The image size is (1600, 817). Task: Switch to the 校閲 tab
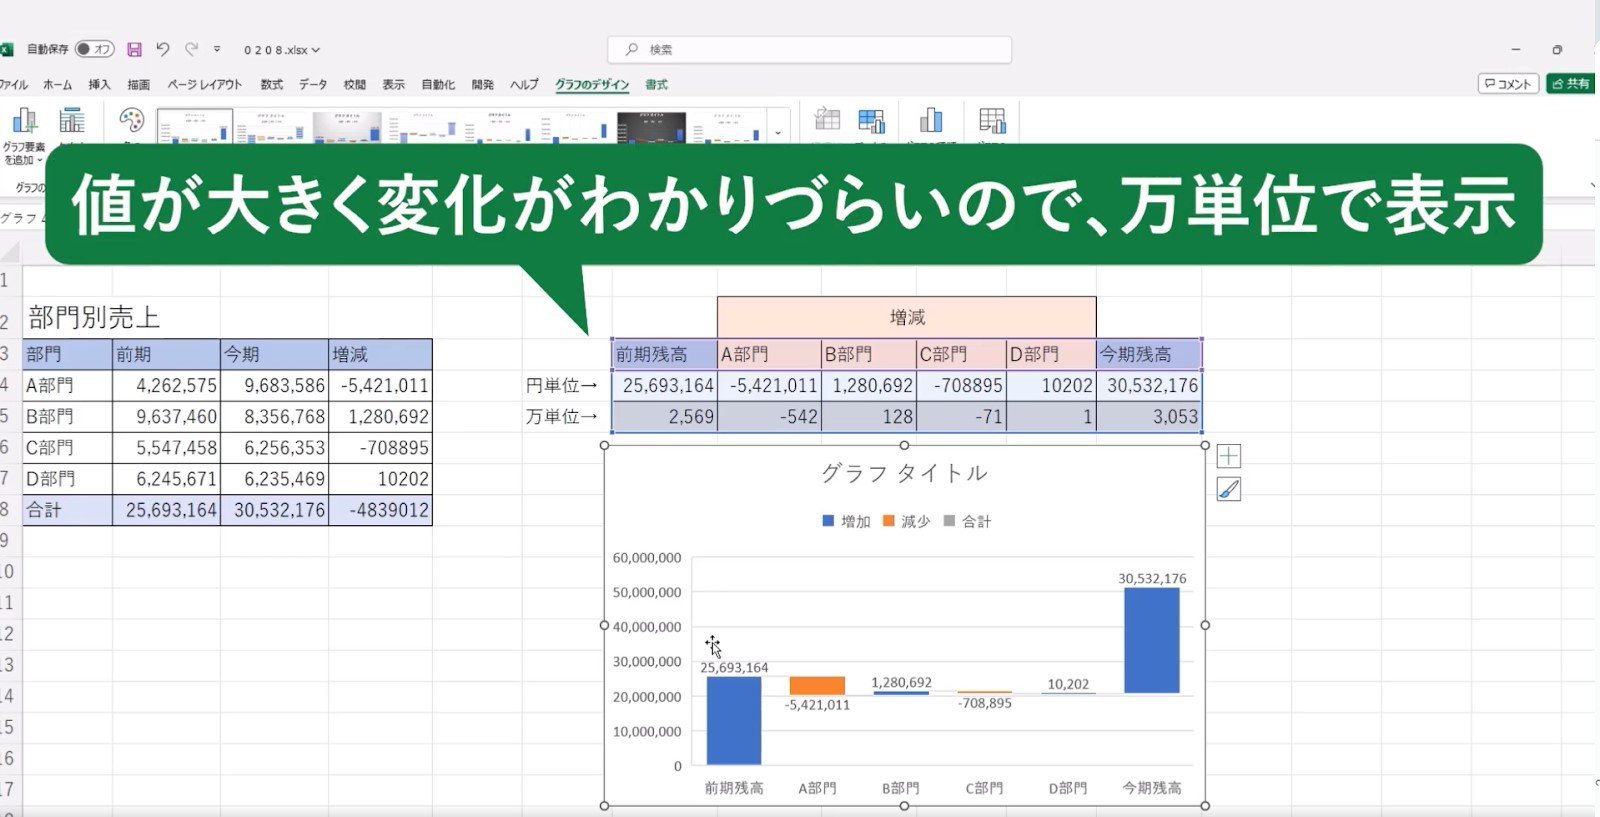pos(354,85)
